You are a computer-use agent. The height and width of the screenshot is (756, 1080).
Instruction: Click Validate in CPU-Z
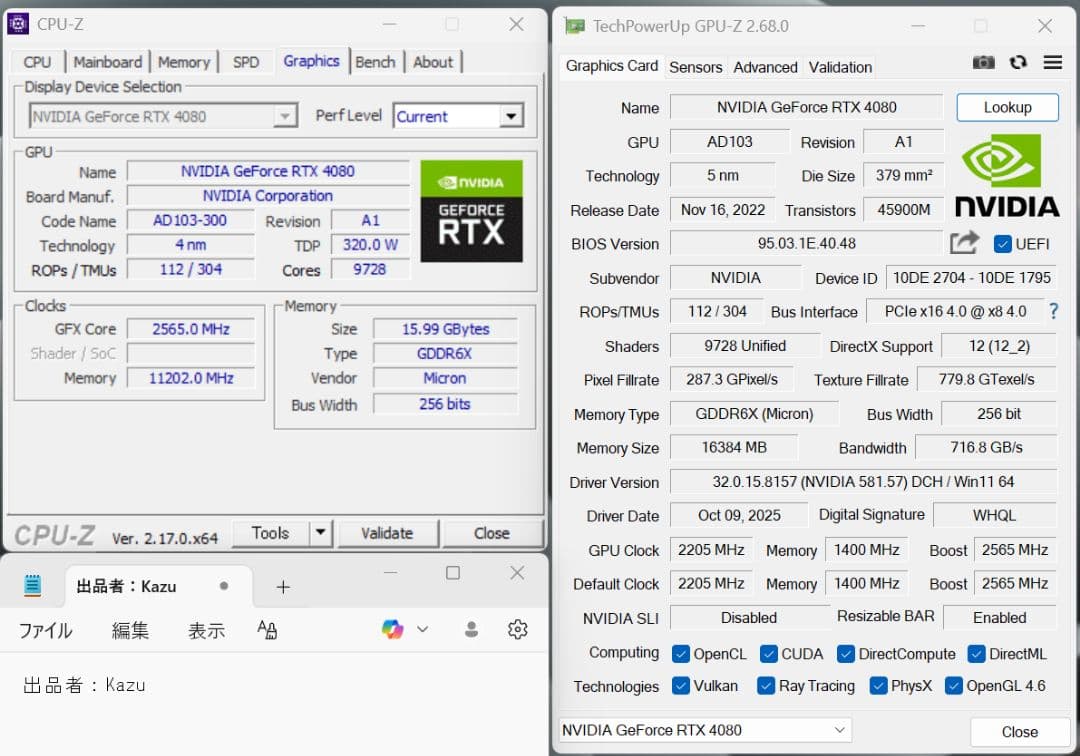pyautogui.click(x=388, y=533)
